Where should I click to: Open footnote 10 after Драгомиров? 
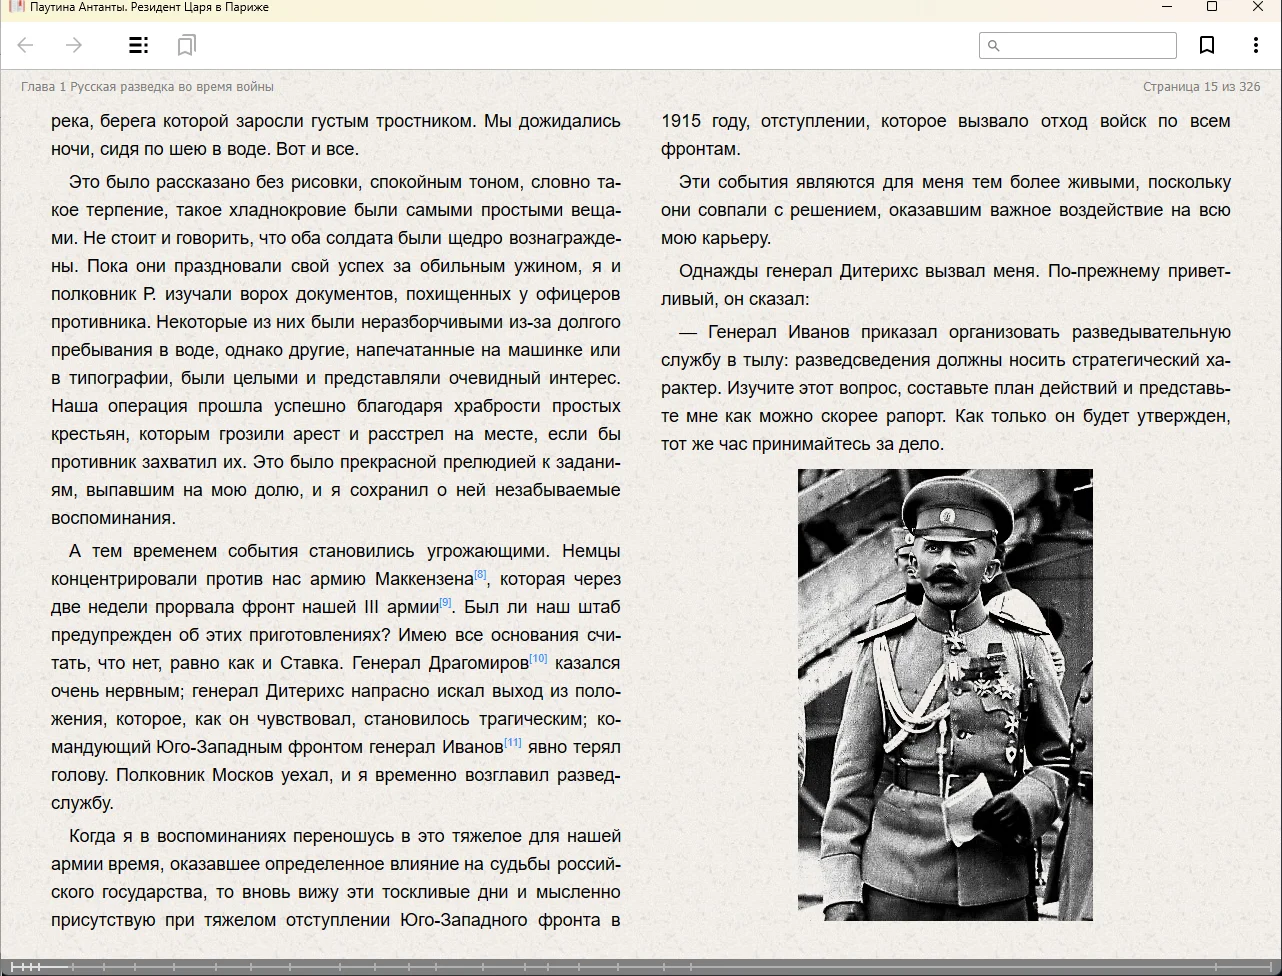click(538, 658)
